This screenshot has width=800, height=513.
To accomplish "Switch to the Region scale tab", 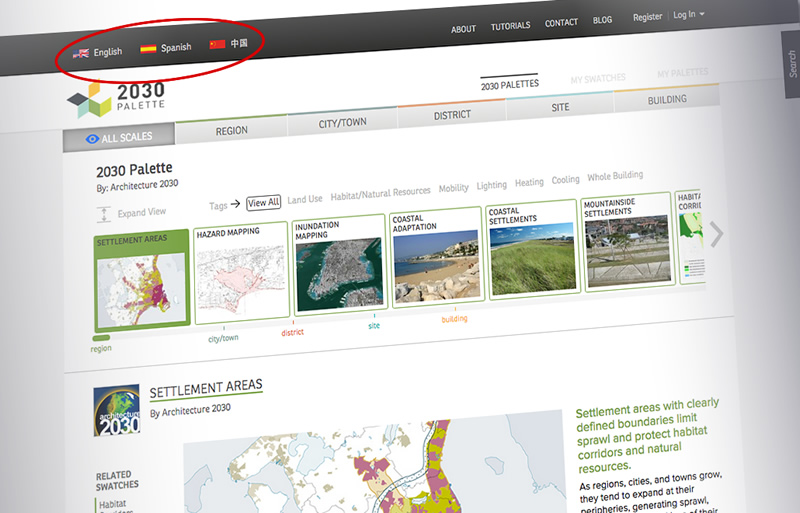I will (x=231, y=130).
